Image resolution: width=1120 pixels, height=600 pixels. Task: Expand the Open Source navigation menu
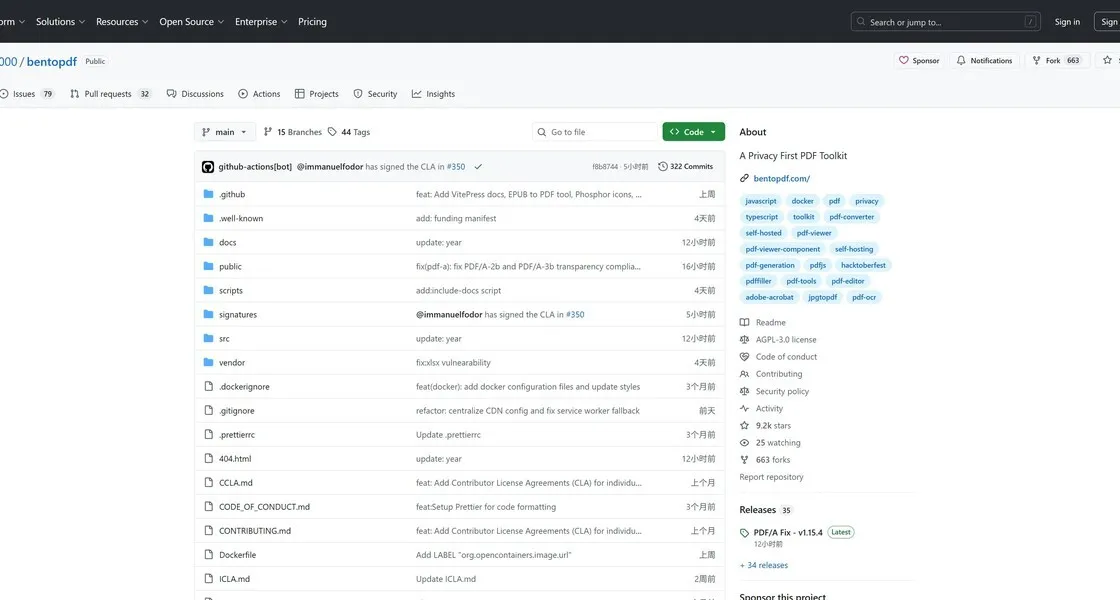point(192,22)
